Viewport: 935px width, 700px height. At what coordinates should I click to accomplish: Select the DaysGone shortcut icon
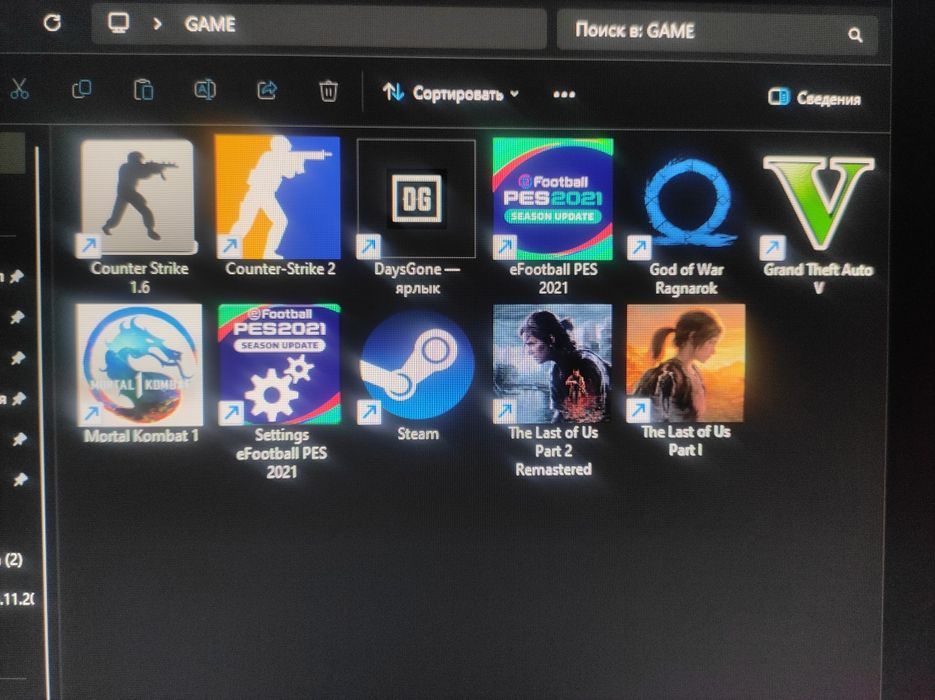416,199
